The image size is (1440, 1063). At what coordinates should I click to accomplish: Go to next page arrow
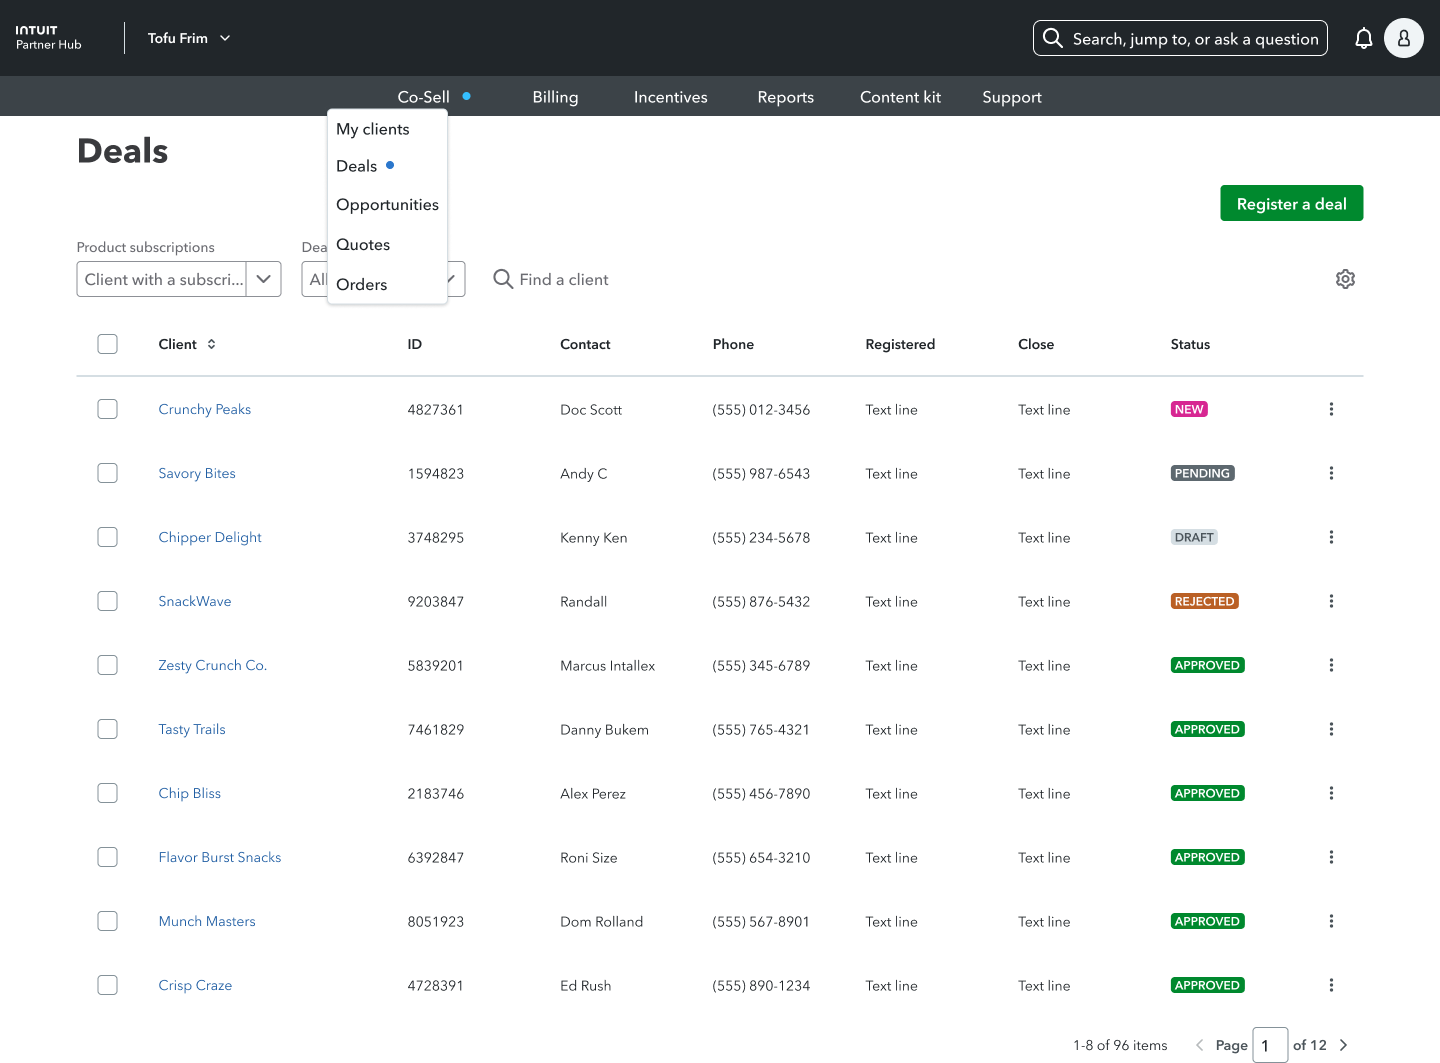[x=1343, y=1045]
